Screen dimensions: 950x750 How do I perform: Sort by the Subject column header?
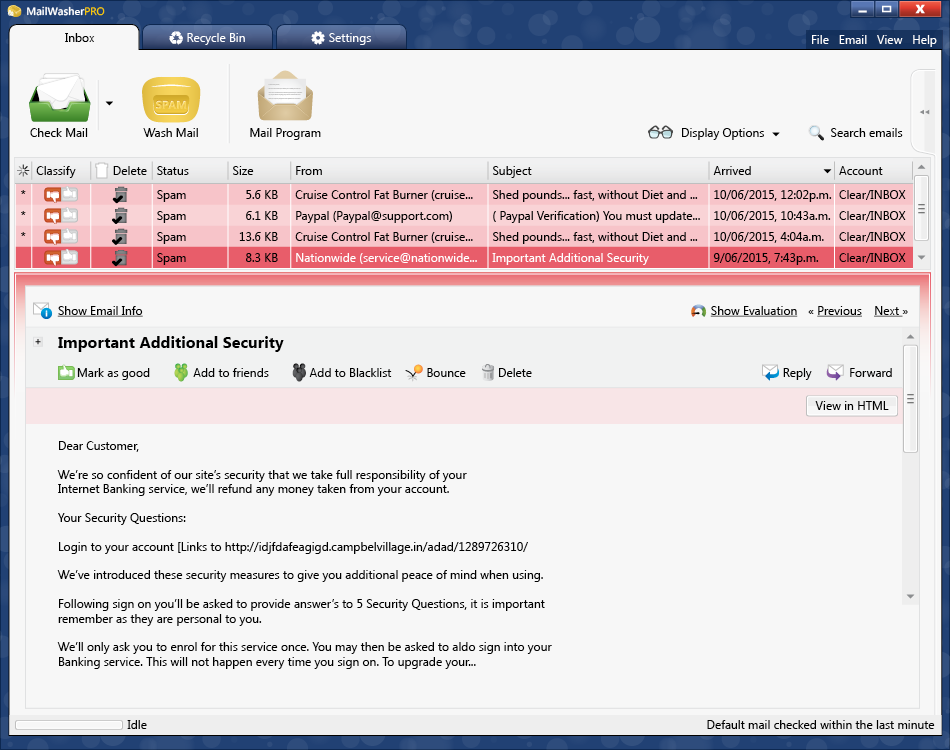click(x=598, y=171)
